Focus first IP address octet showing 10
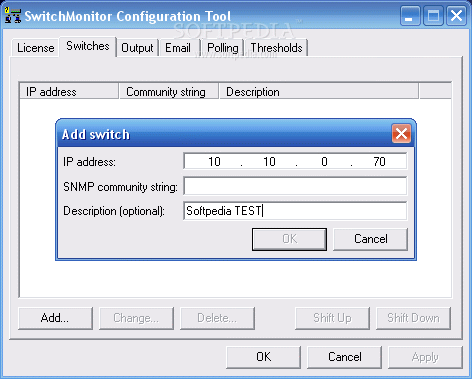 coord(214,162)
